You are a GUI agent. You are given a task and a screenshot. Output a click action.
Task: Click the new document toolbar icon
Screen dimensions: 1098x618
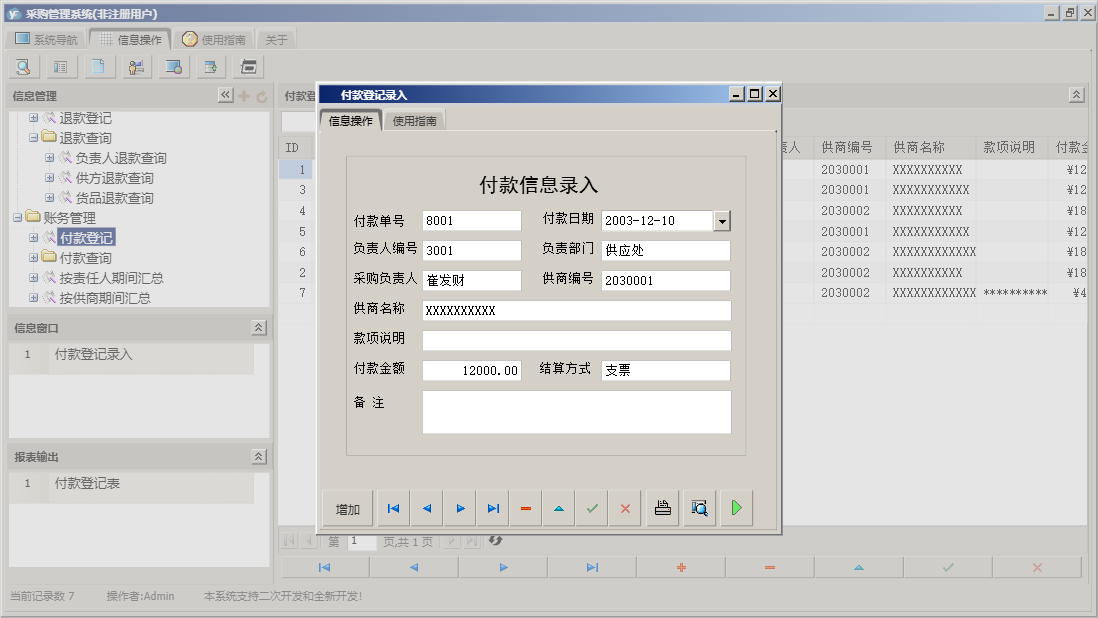(97, 66)
